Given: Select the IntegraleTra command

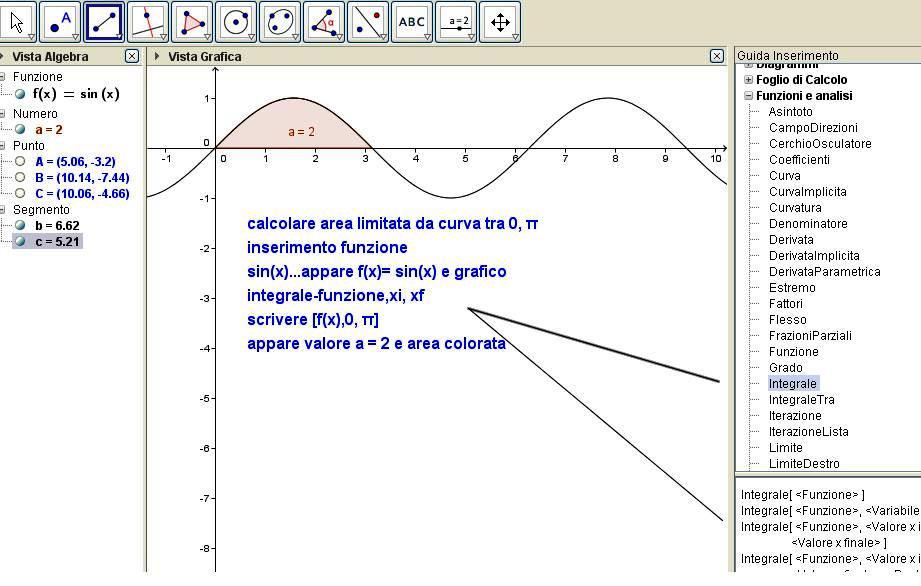Looking at the screenshot, I should tap(801, 399).
